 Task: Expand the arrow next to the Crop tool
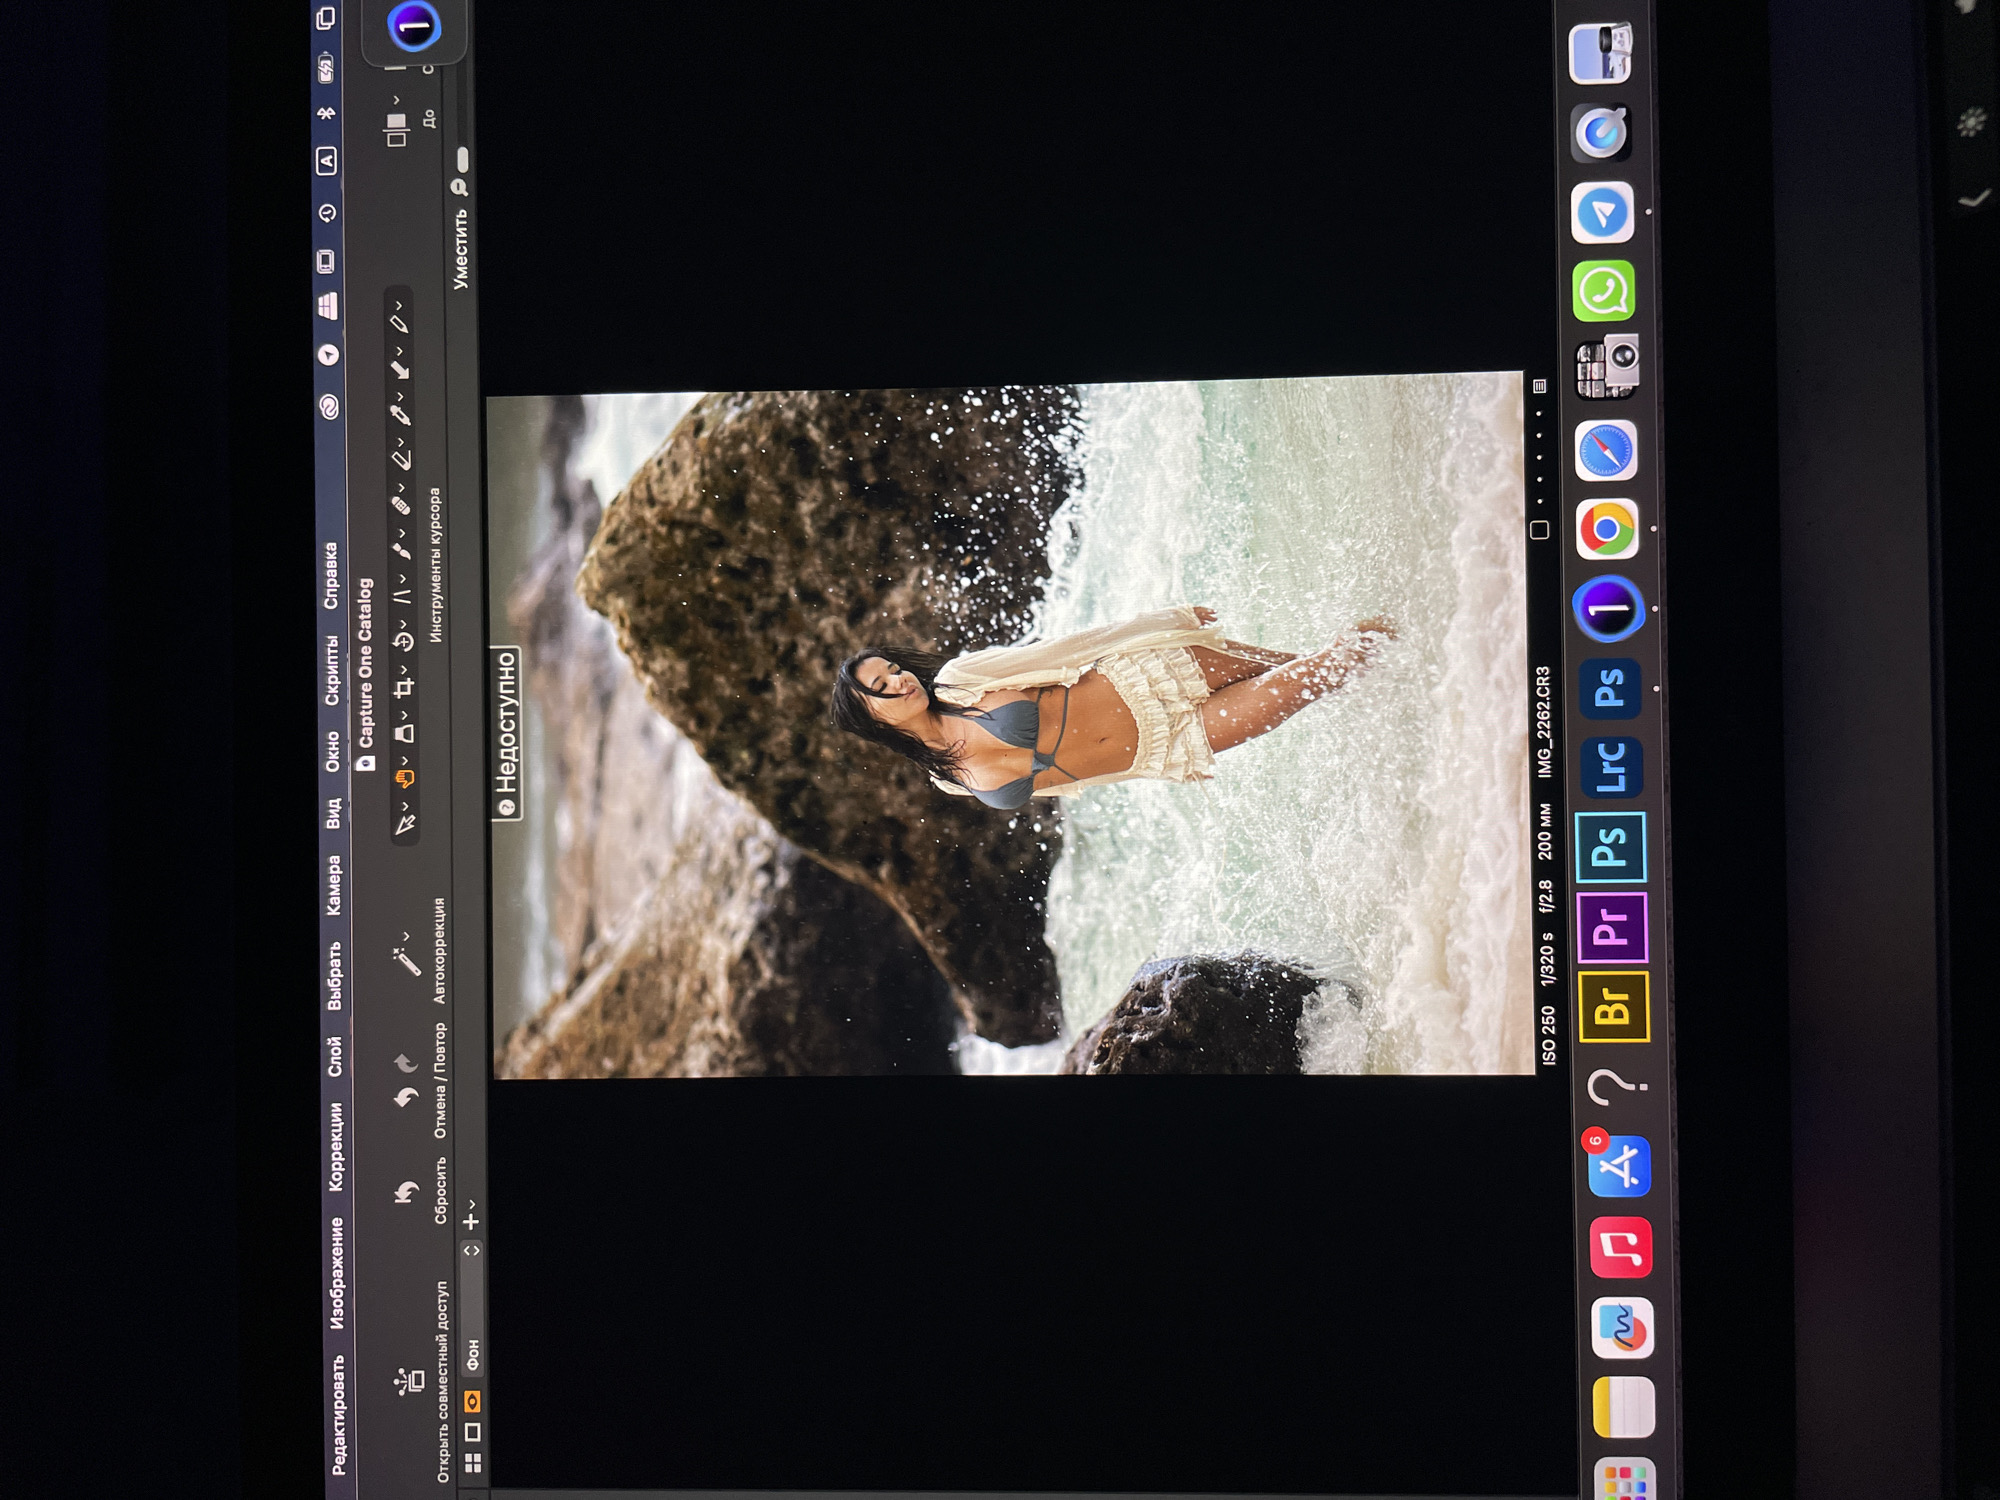coord(403,669)
